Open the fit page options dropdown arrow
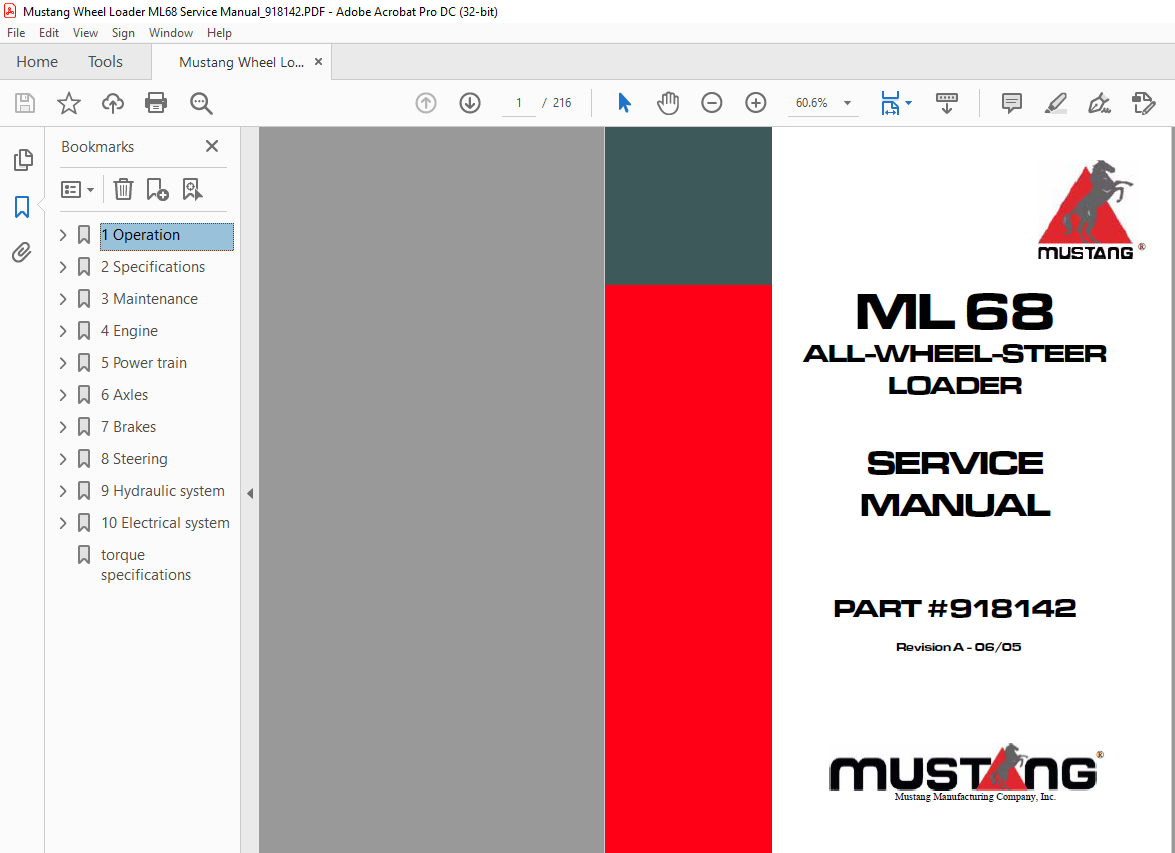Screen dimensions: 1175x853 pos(908,103)
